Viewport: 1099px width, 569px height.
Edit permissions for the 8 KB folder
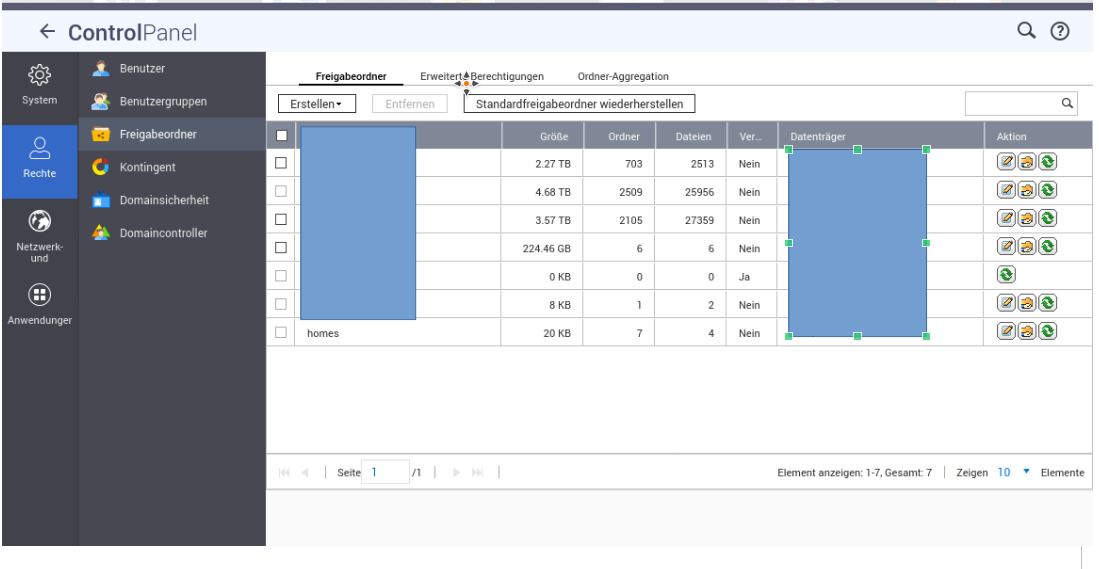(x=1027, y=303)
